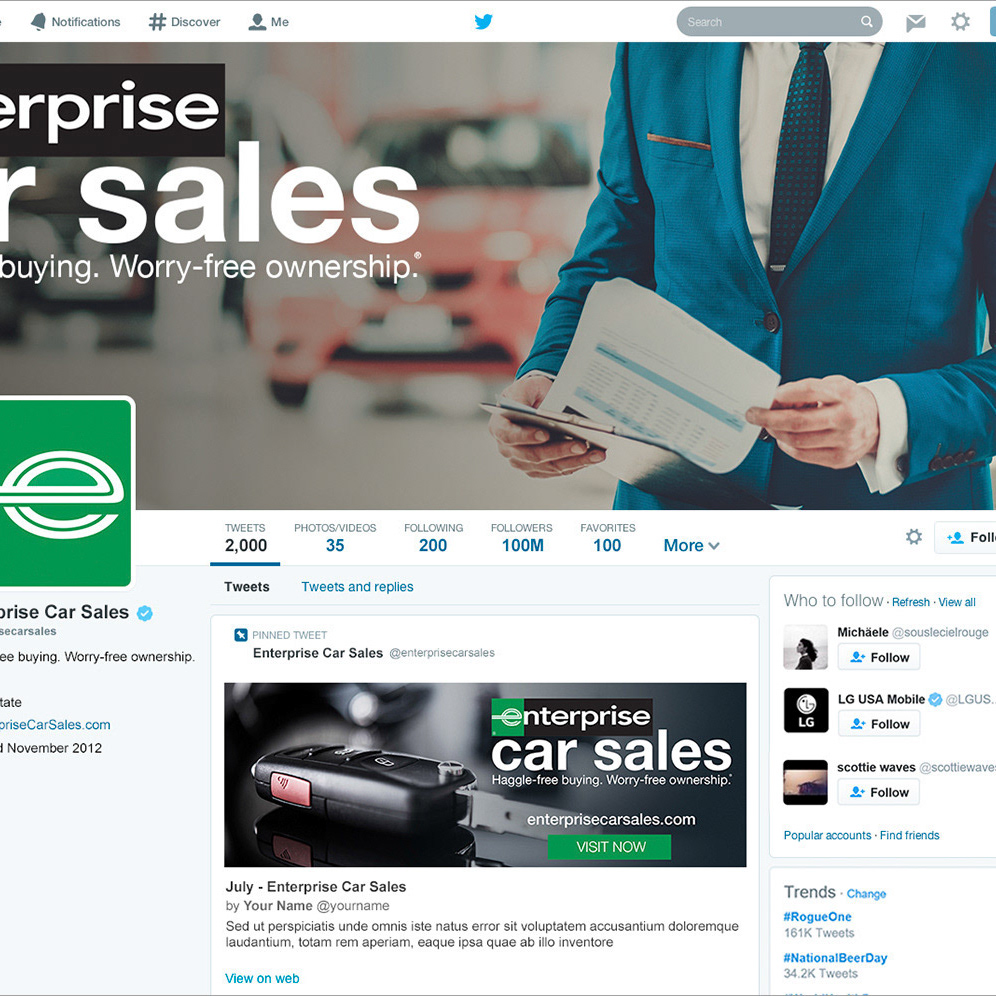Click the Twitter bird logo
The height and width of the screenshot is (996, 996).
tap(483, 22)
